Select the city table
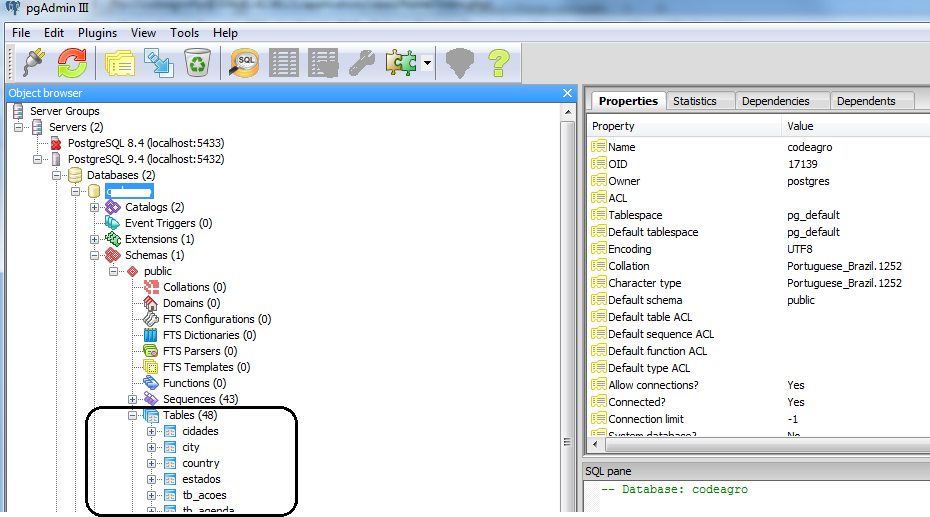 point(190,447)
